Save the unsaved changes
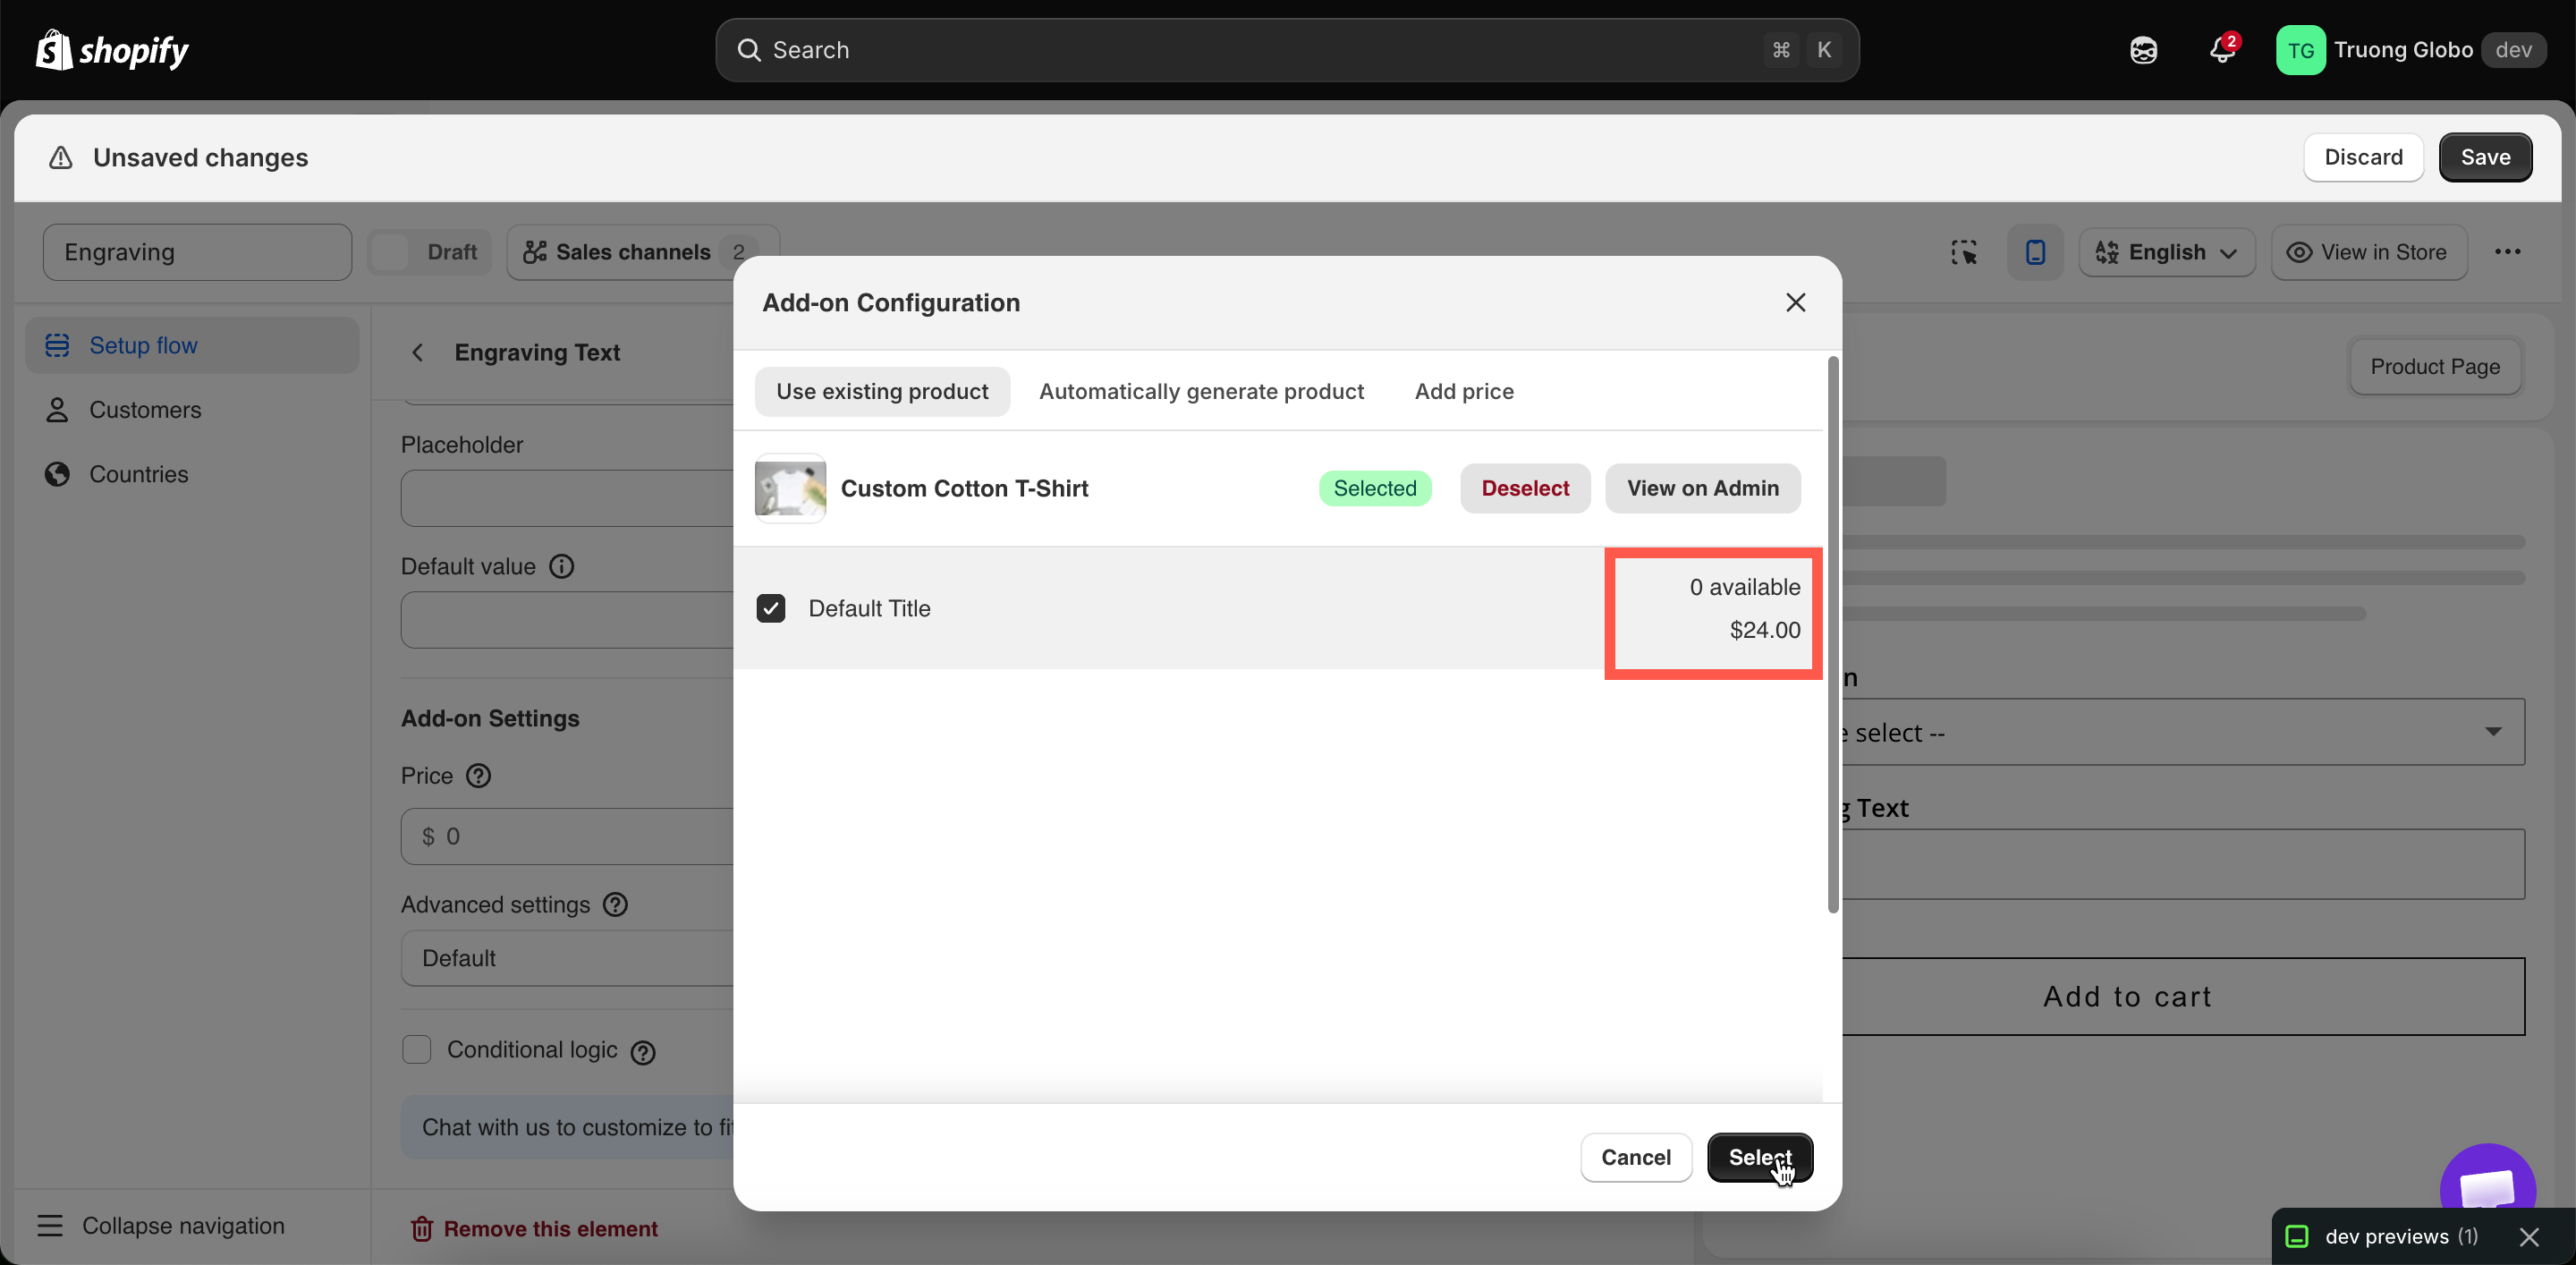2576x1265 pixels. pyautogui.click(x=2485, y=157)
